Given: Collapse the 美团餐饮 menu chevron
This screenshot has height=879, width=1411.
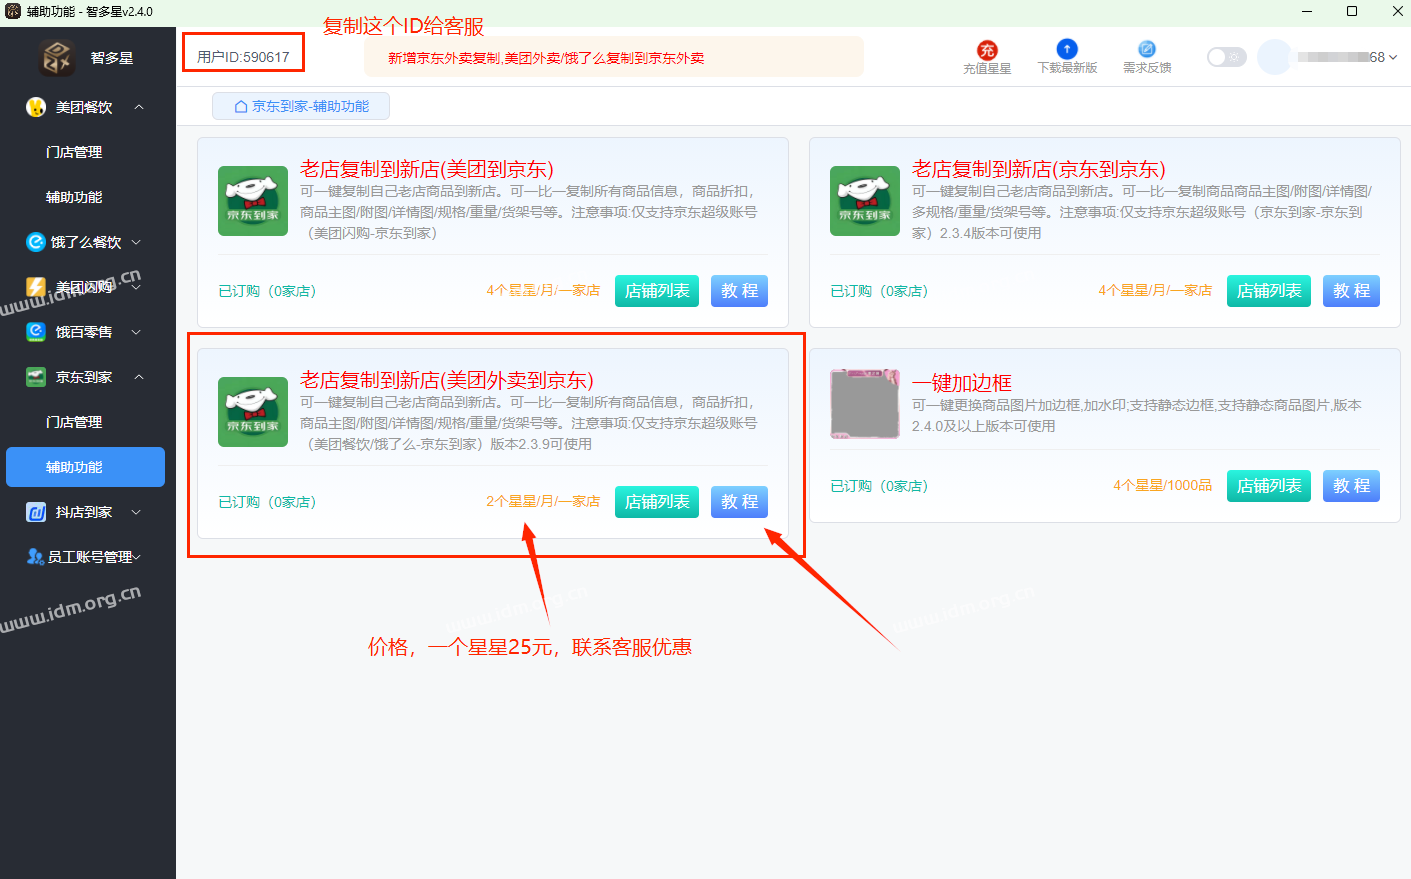Looking at the screenshot, I should tap(139, 107).
